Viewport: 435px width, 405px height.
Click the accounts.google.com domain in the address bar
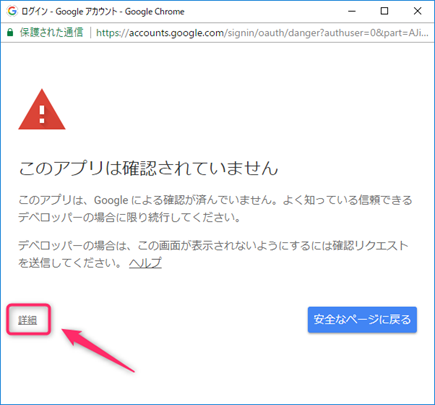click(176, 33)
